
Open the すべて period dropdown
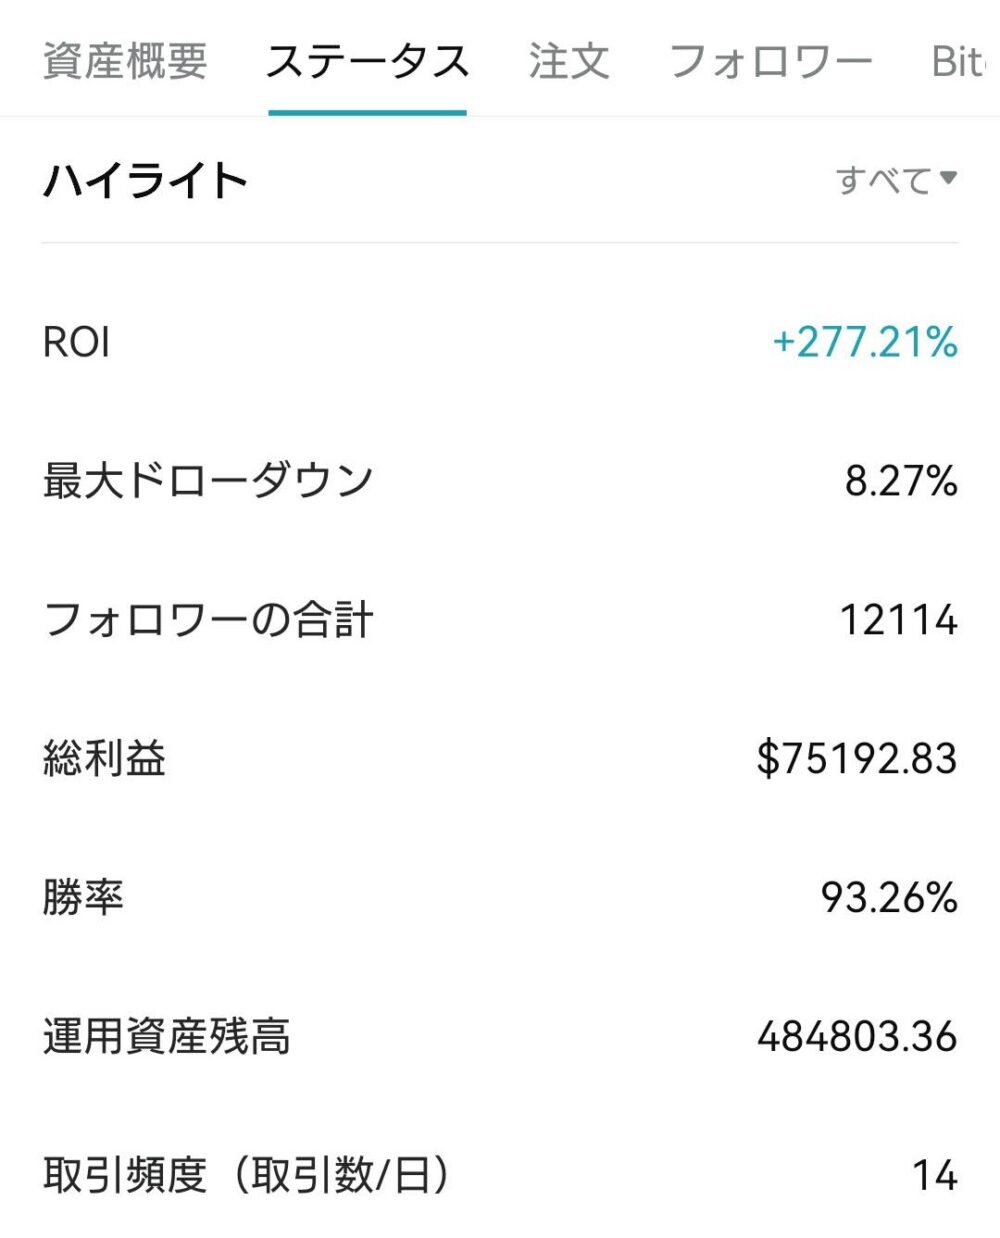[x=896, y=180]
